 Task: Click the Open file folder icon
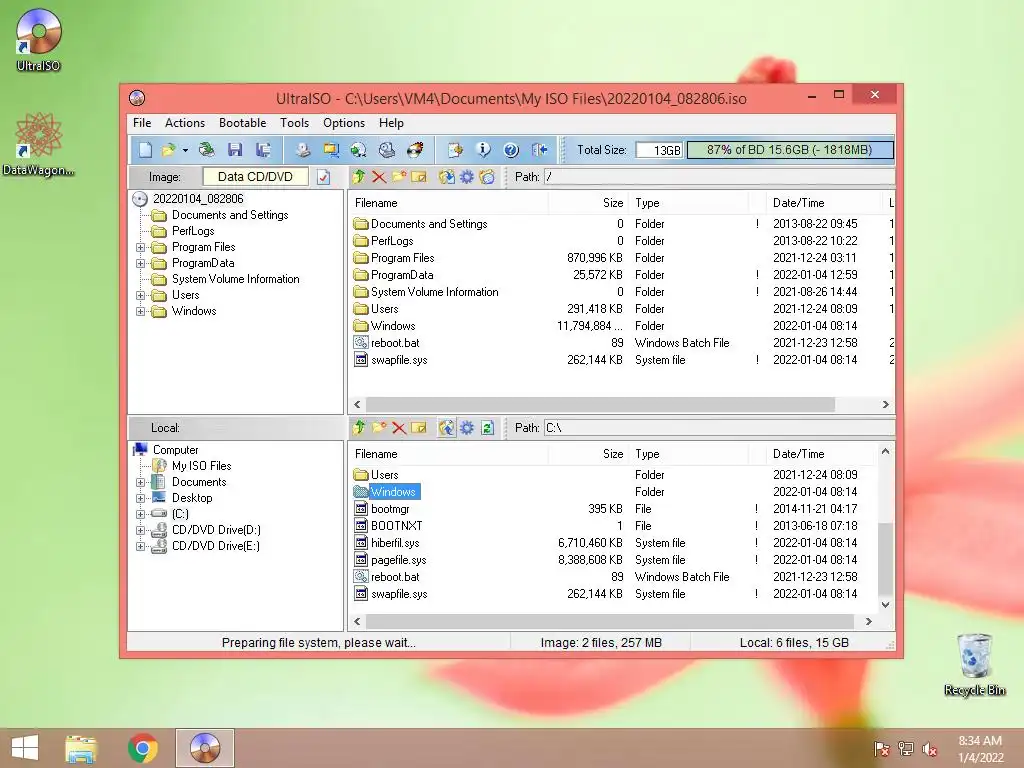point(168,150)
